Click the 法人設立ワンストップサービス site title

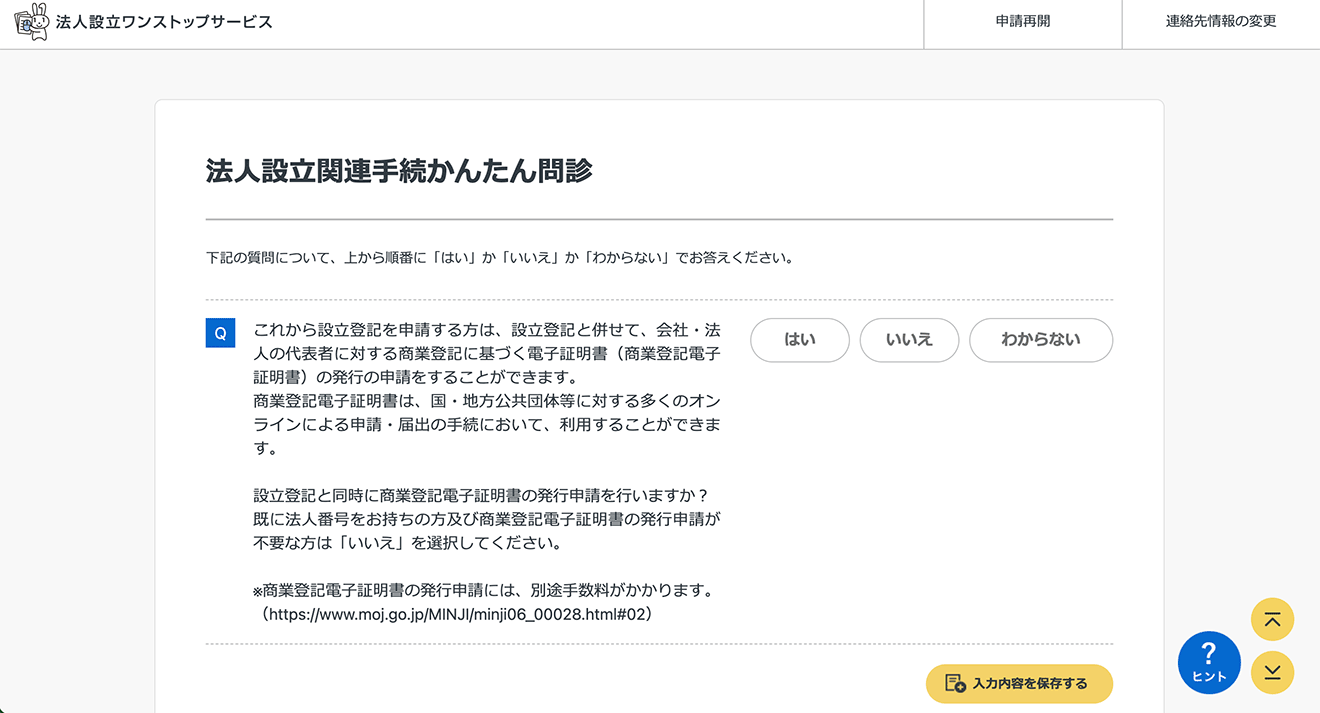point(164,22)
